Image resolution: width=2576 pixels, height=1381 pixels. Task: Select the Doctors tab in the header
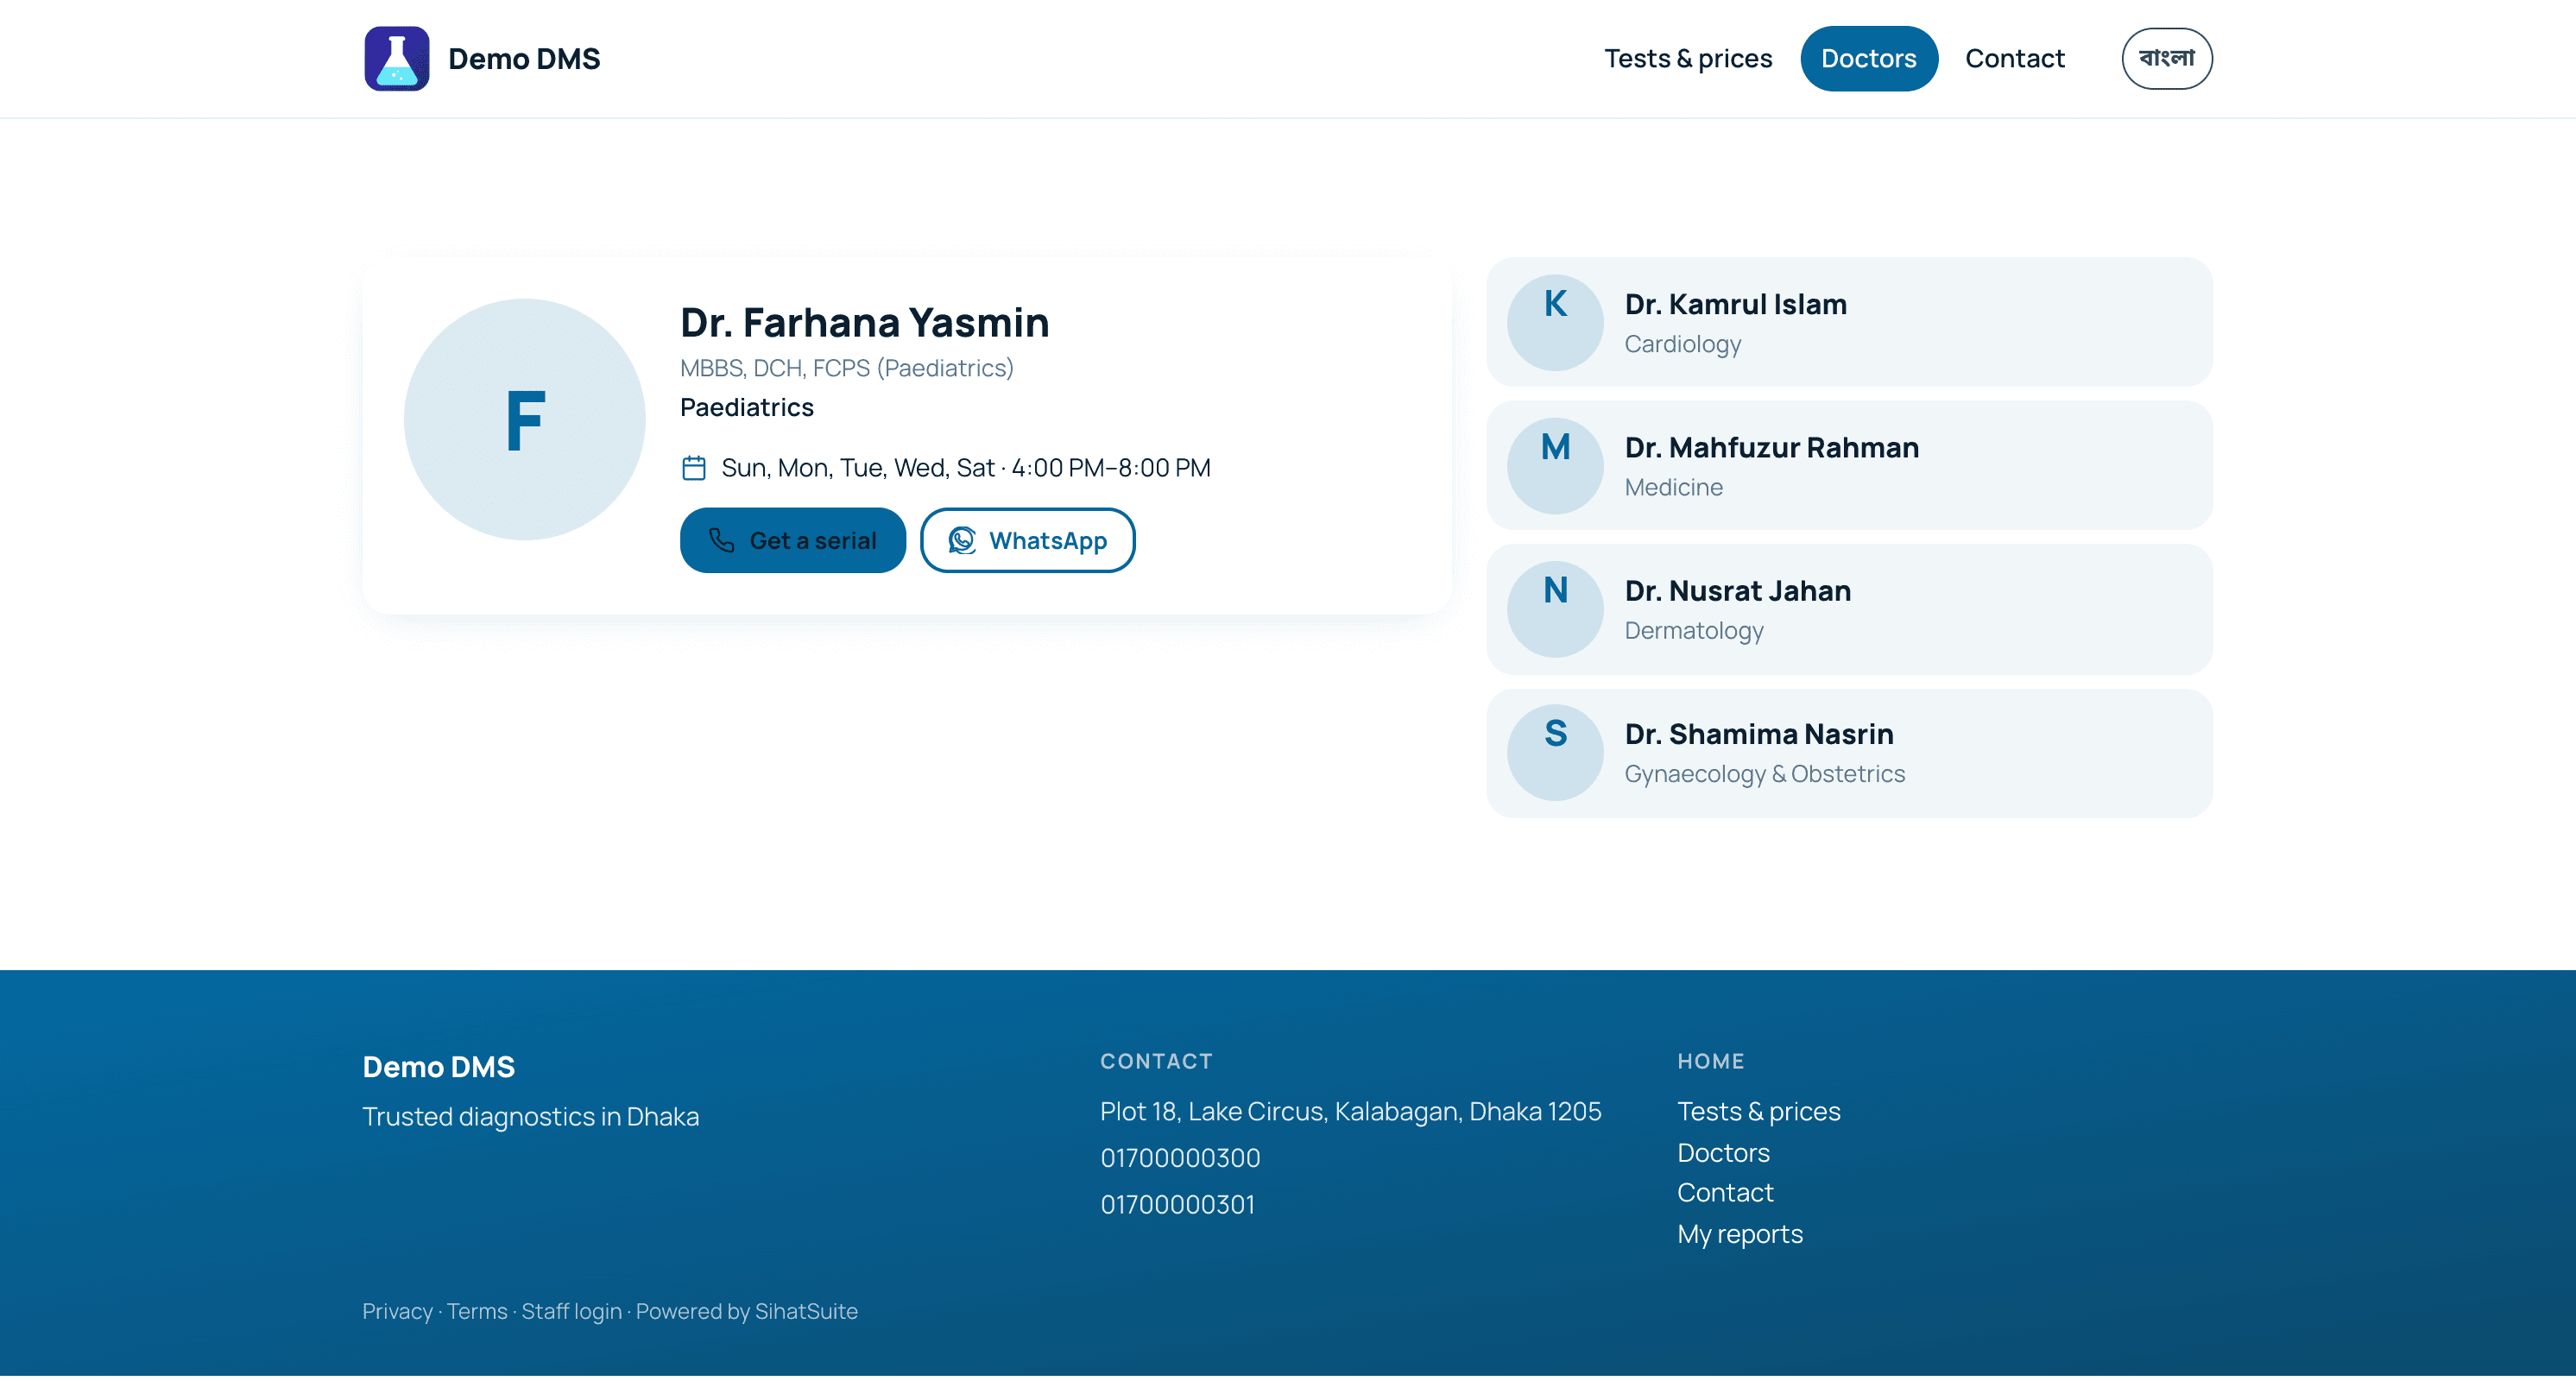click(x=1868, y=58)
